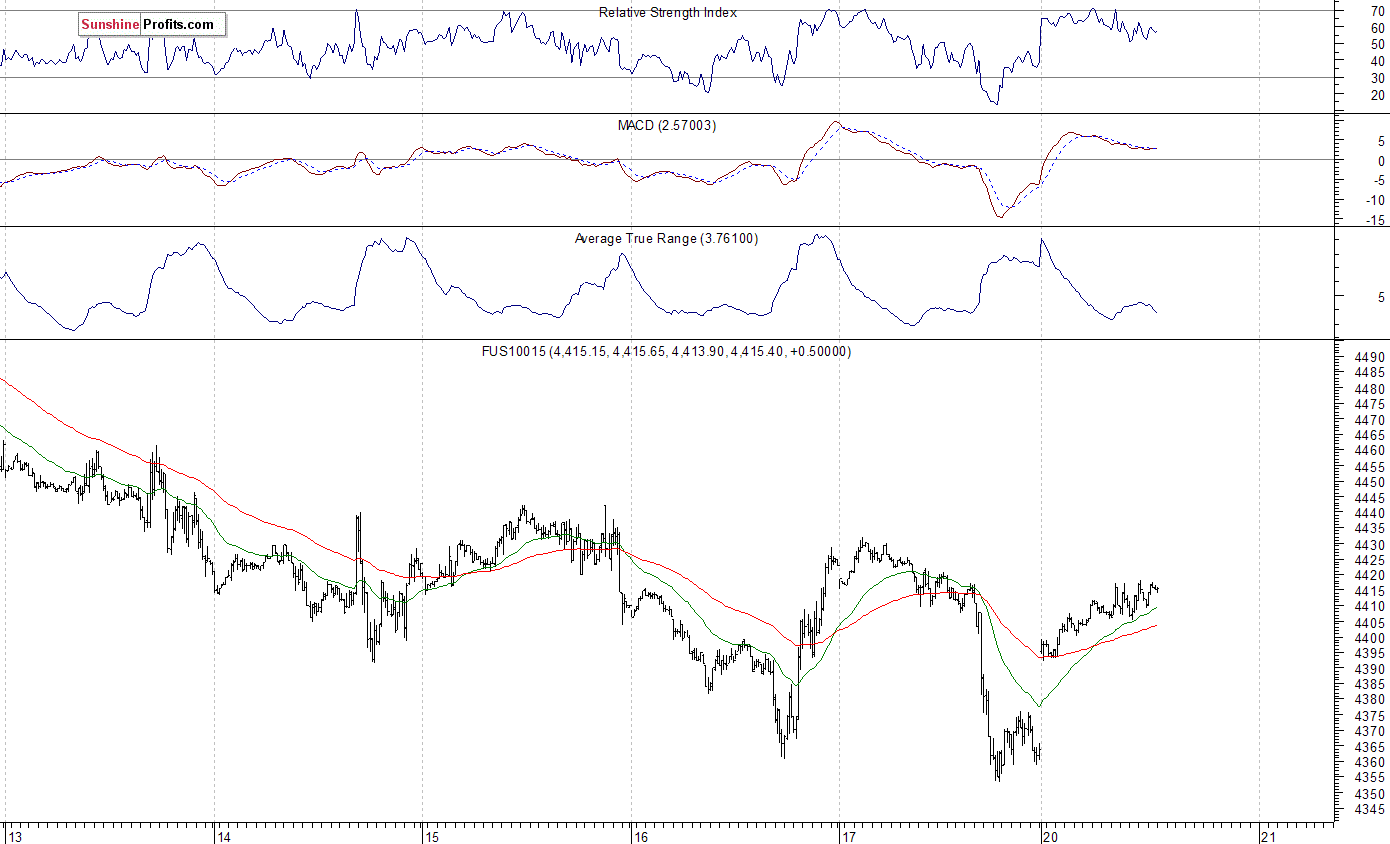Click the 14 date label on time axis
1390x844 pixels.
[224, 836]
